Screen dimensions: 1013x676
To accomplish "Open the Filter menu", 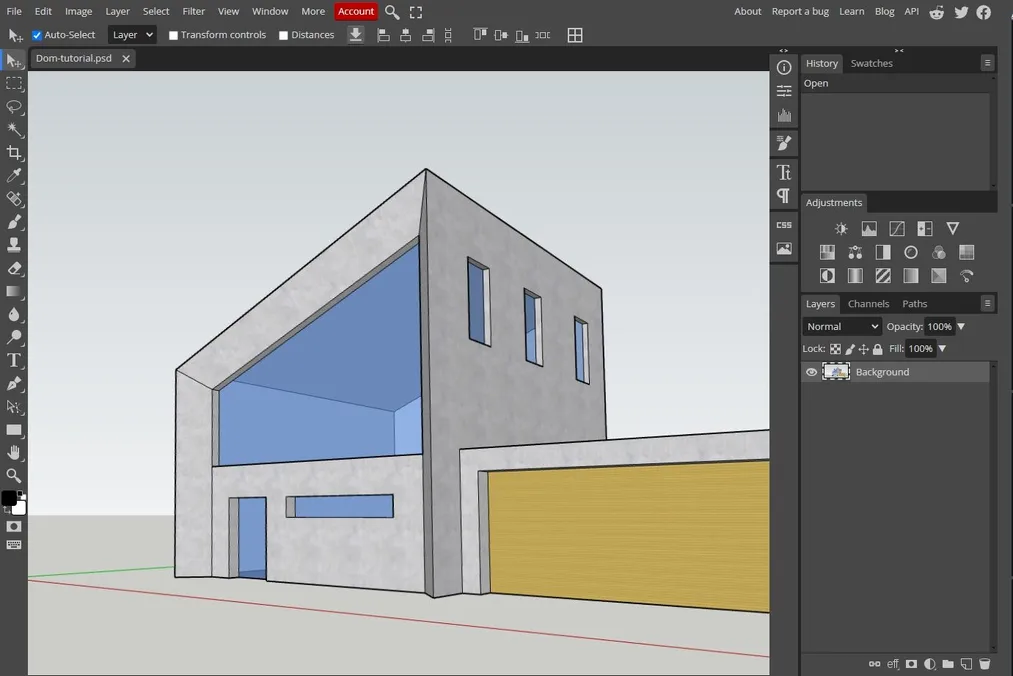I will click(193, 11).
